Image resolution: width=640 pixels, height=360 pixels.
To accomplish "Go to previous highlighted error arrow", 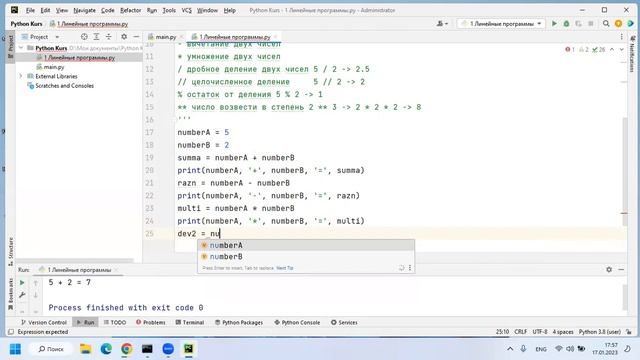I will point(612,49).
